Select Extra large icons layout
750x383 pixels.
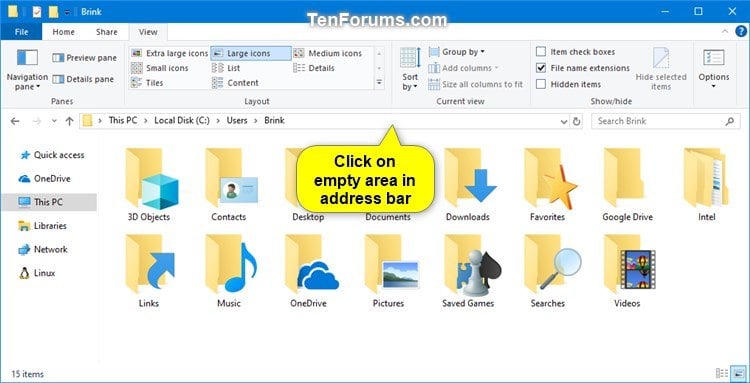(170, 53)
